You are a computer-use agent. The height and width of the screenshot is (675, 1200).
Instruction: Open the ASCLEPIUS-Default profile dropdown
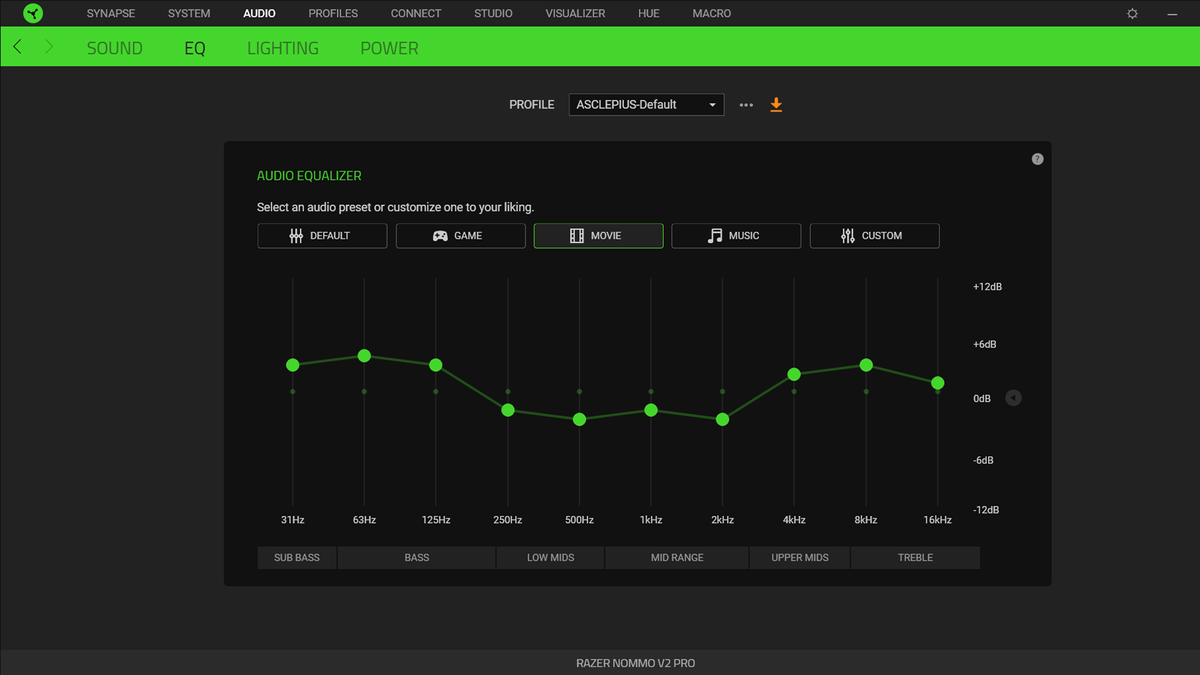(x=646, y=104)
